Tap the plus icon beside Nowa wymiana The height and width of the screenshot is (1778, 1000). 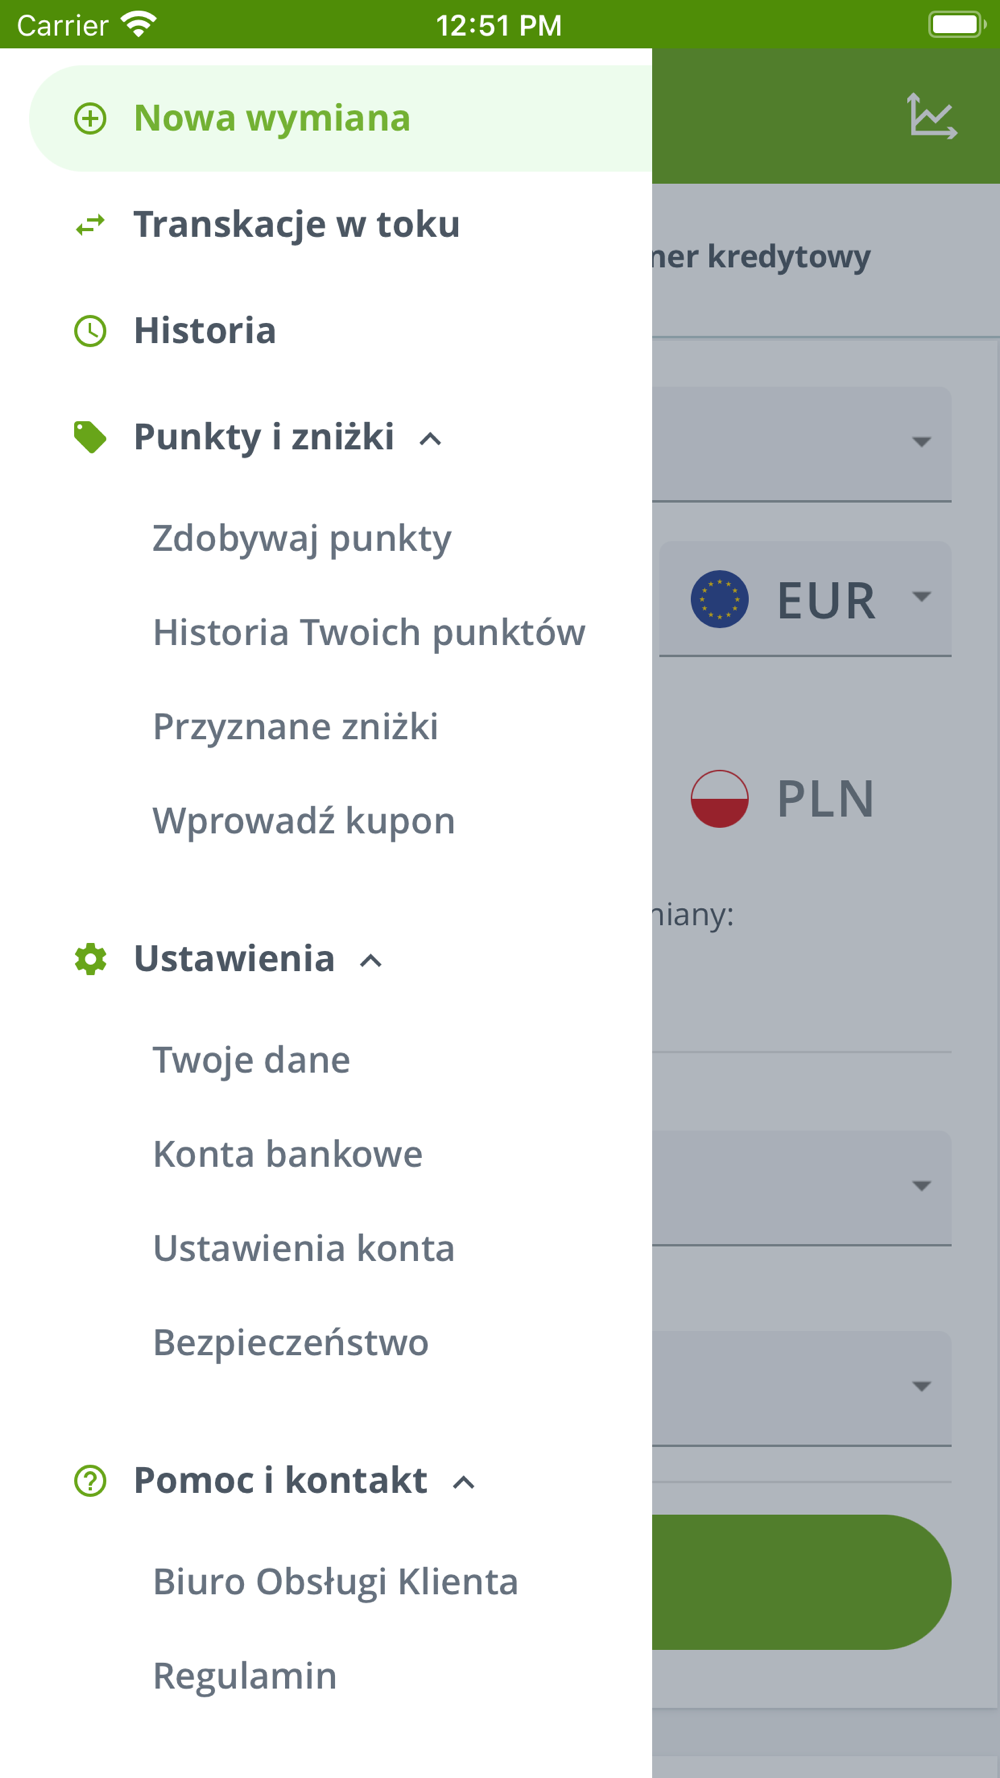(90, 119)
